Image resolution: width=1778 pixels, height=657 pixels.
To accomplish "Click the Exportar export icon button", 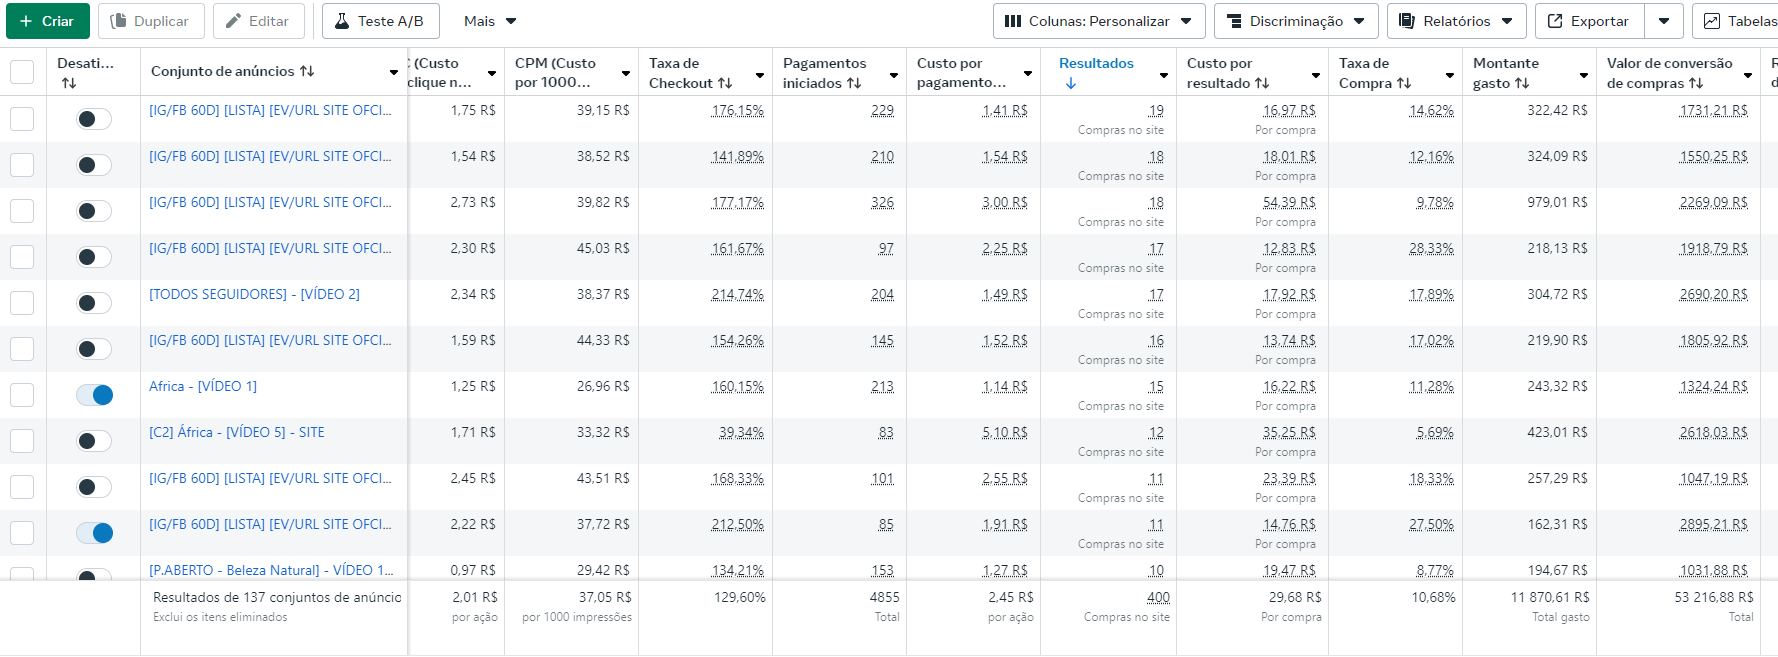I will click(1588, 21).
